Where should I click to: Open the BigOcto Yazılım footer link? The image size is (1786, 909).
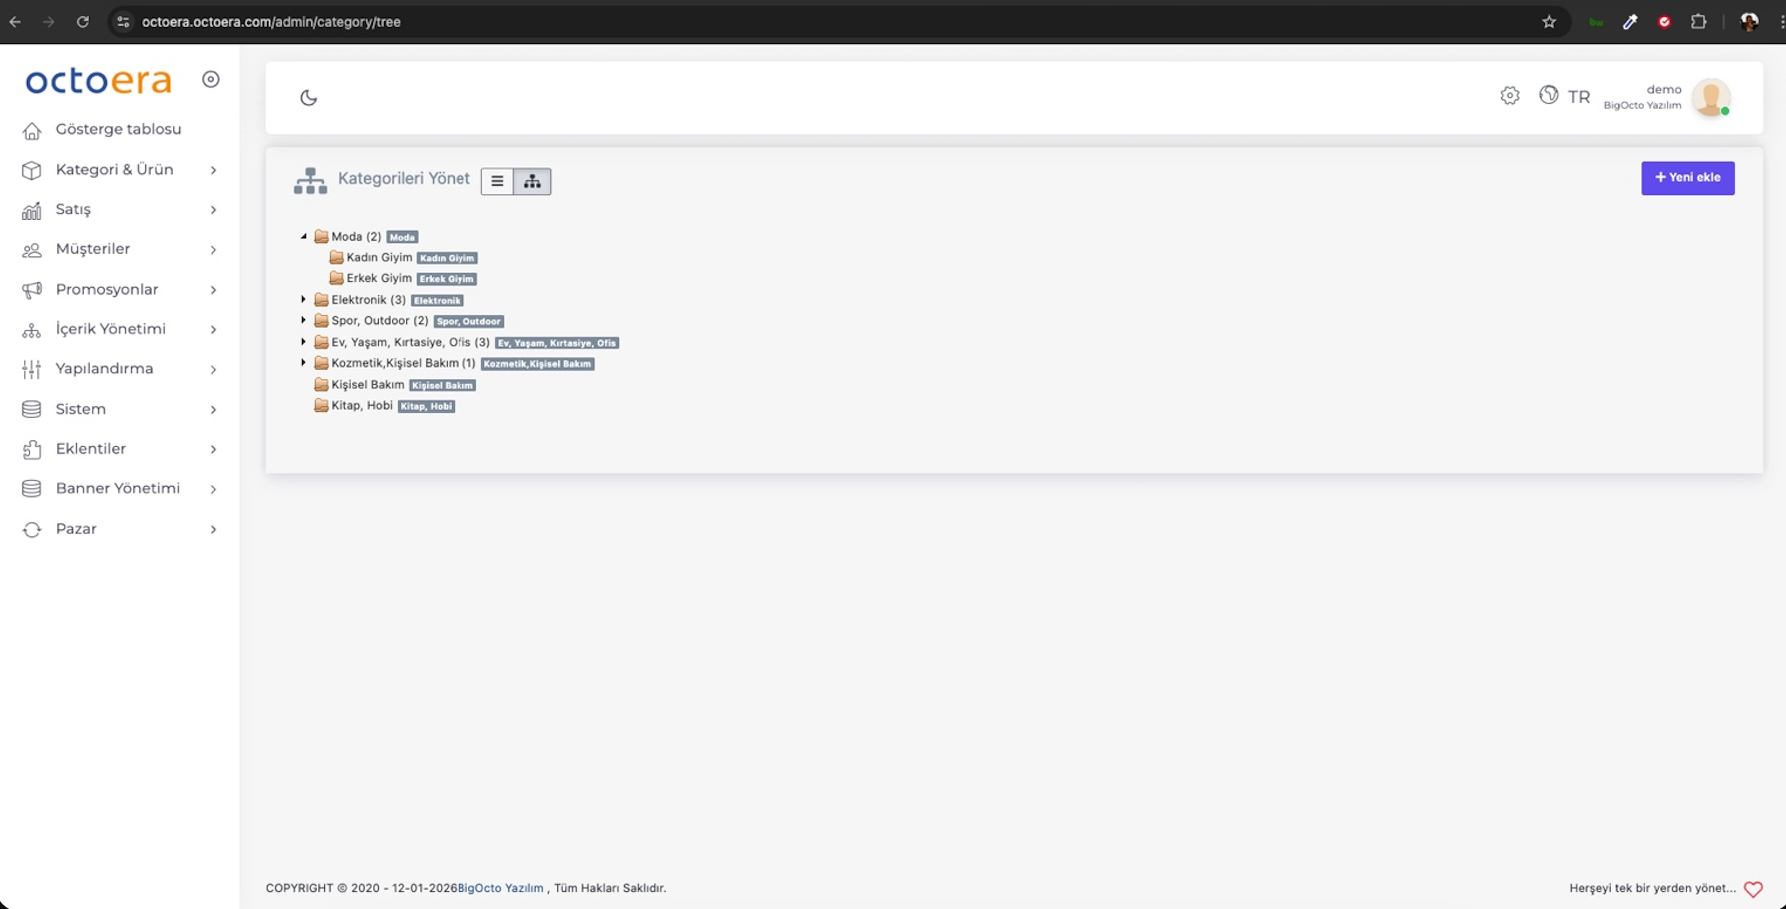click(501, 888)
